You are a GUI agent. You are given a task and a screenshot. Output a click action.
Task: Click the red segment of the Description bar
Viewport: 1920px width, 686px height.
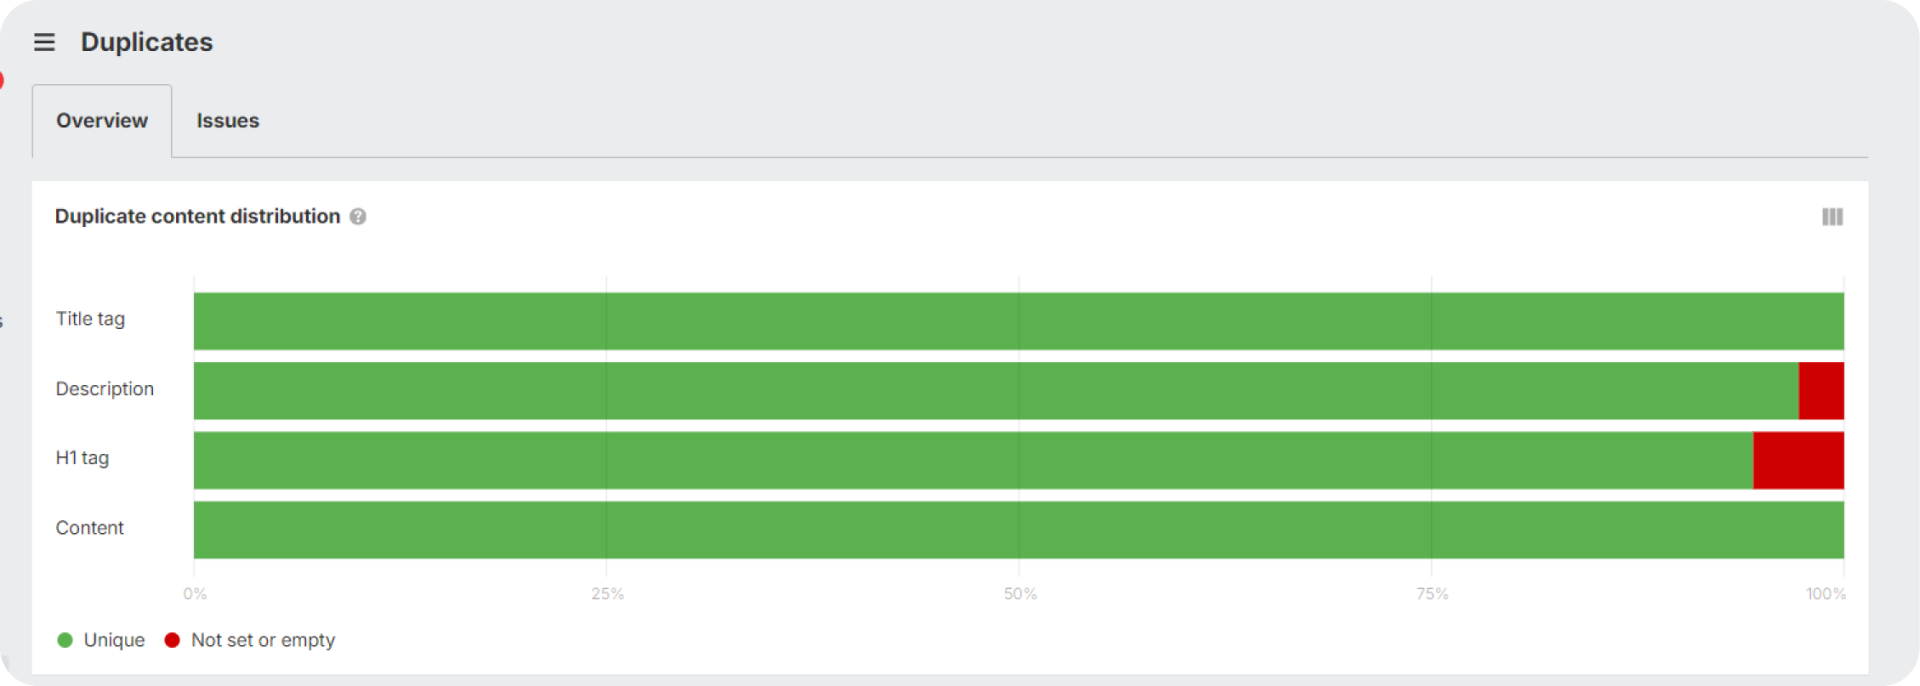pos(1821,391)
